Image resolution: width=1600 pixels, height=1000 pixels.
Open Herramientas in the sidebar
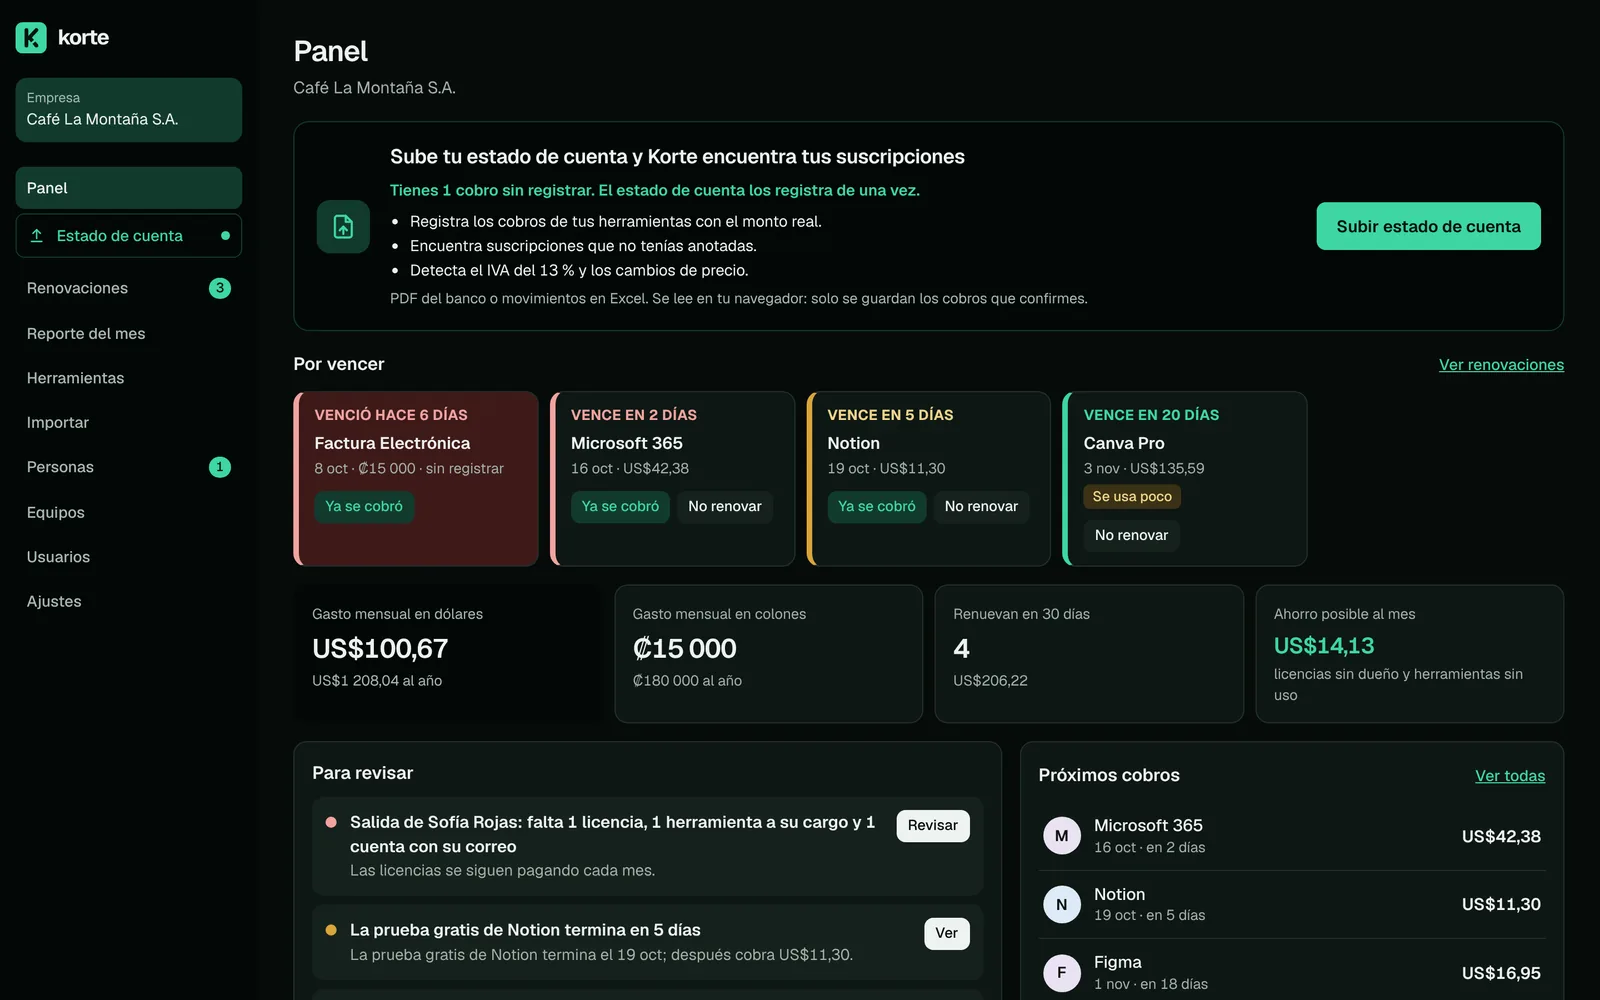click(x=129, y=378)
